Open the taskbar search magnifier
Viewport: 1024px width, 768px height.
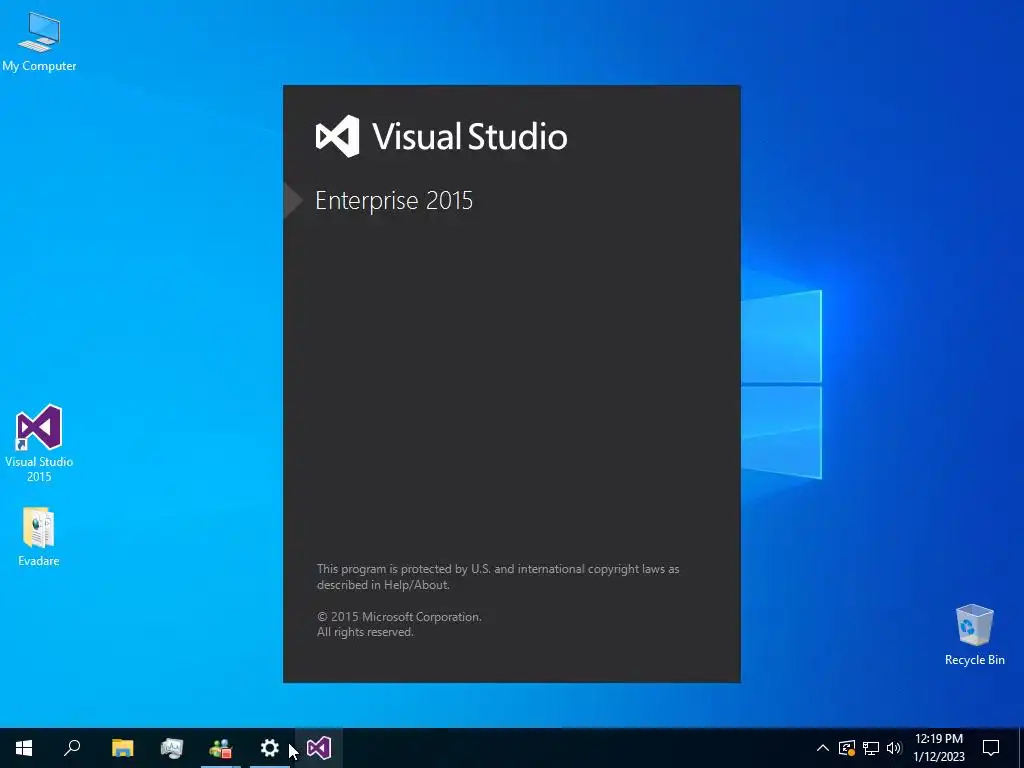72,748
